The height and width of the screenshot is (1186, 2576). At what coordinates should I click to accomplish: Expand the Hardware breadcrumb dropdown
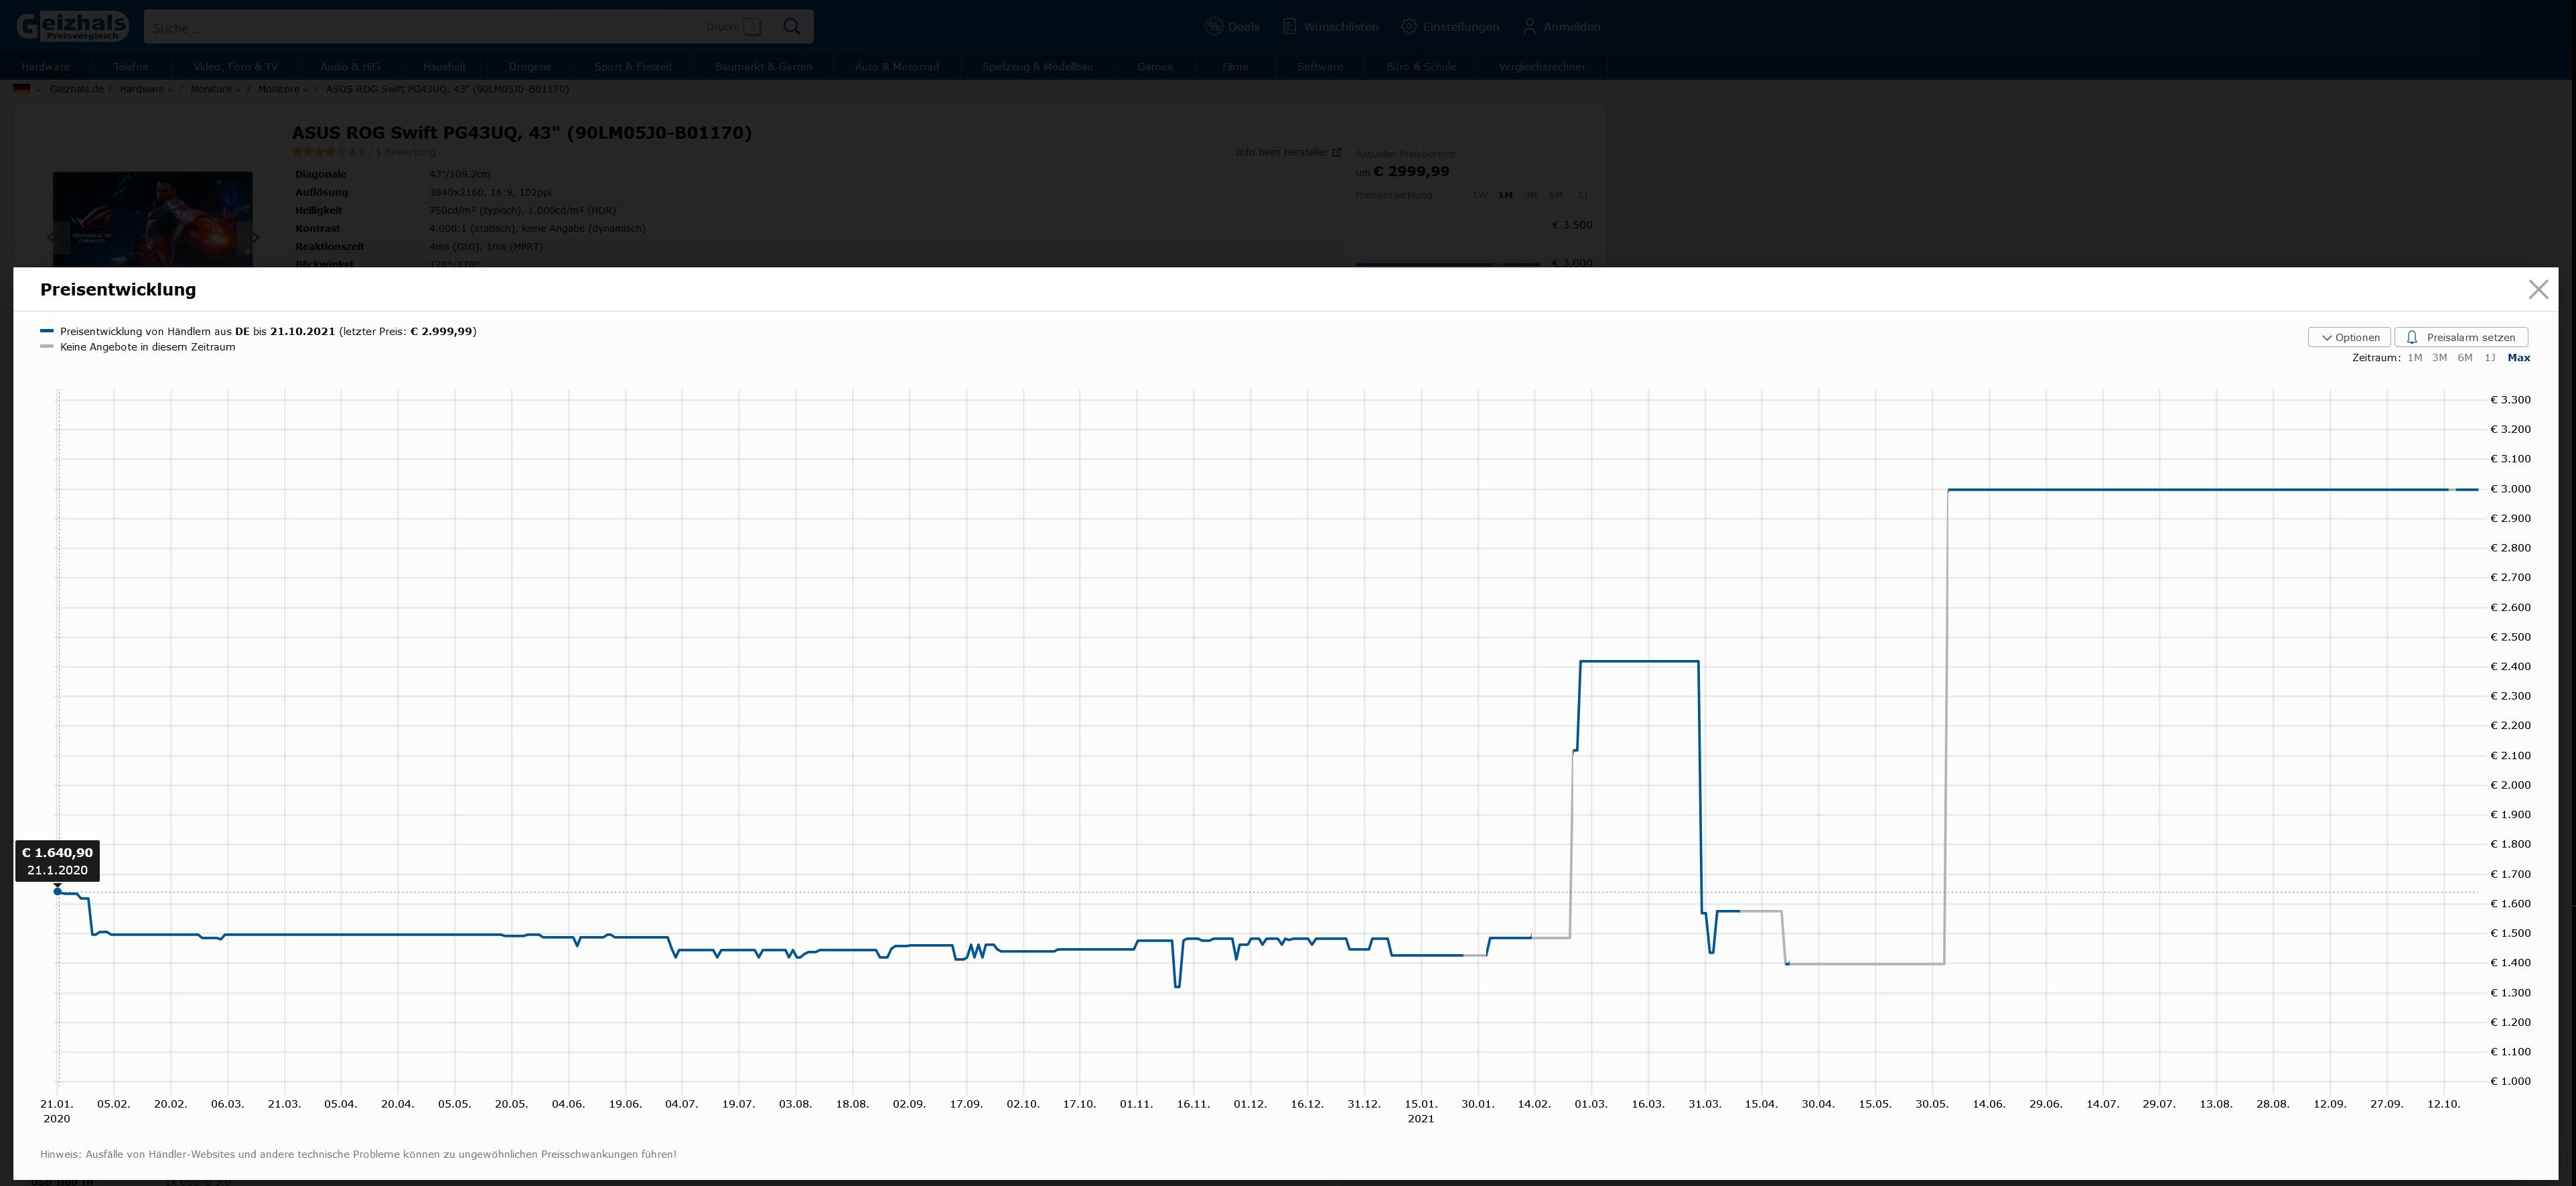[170, 90]
